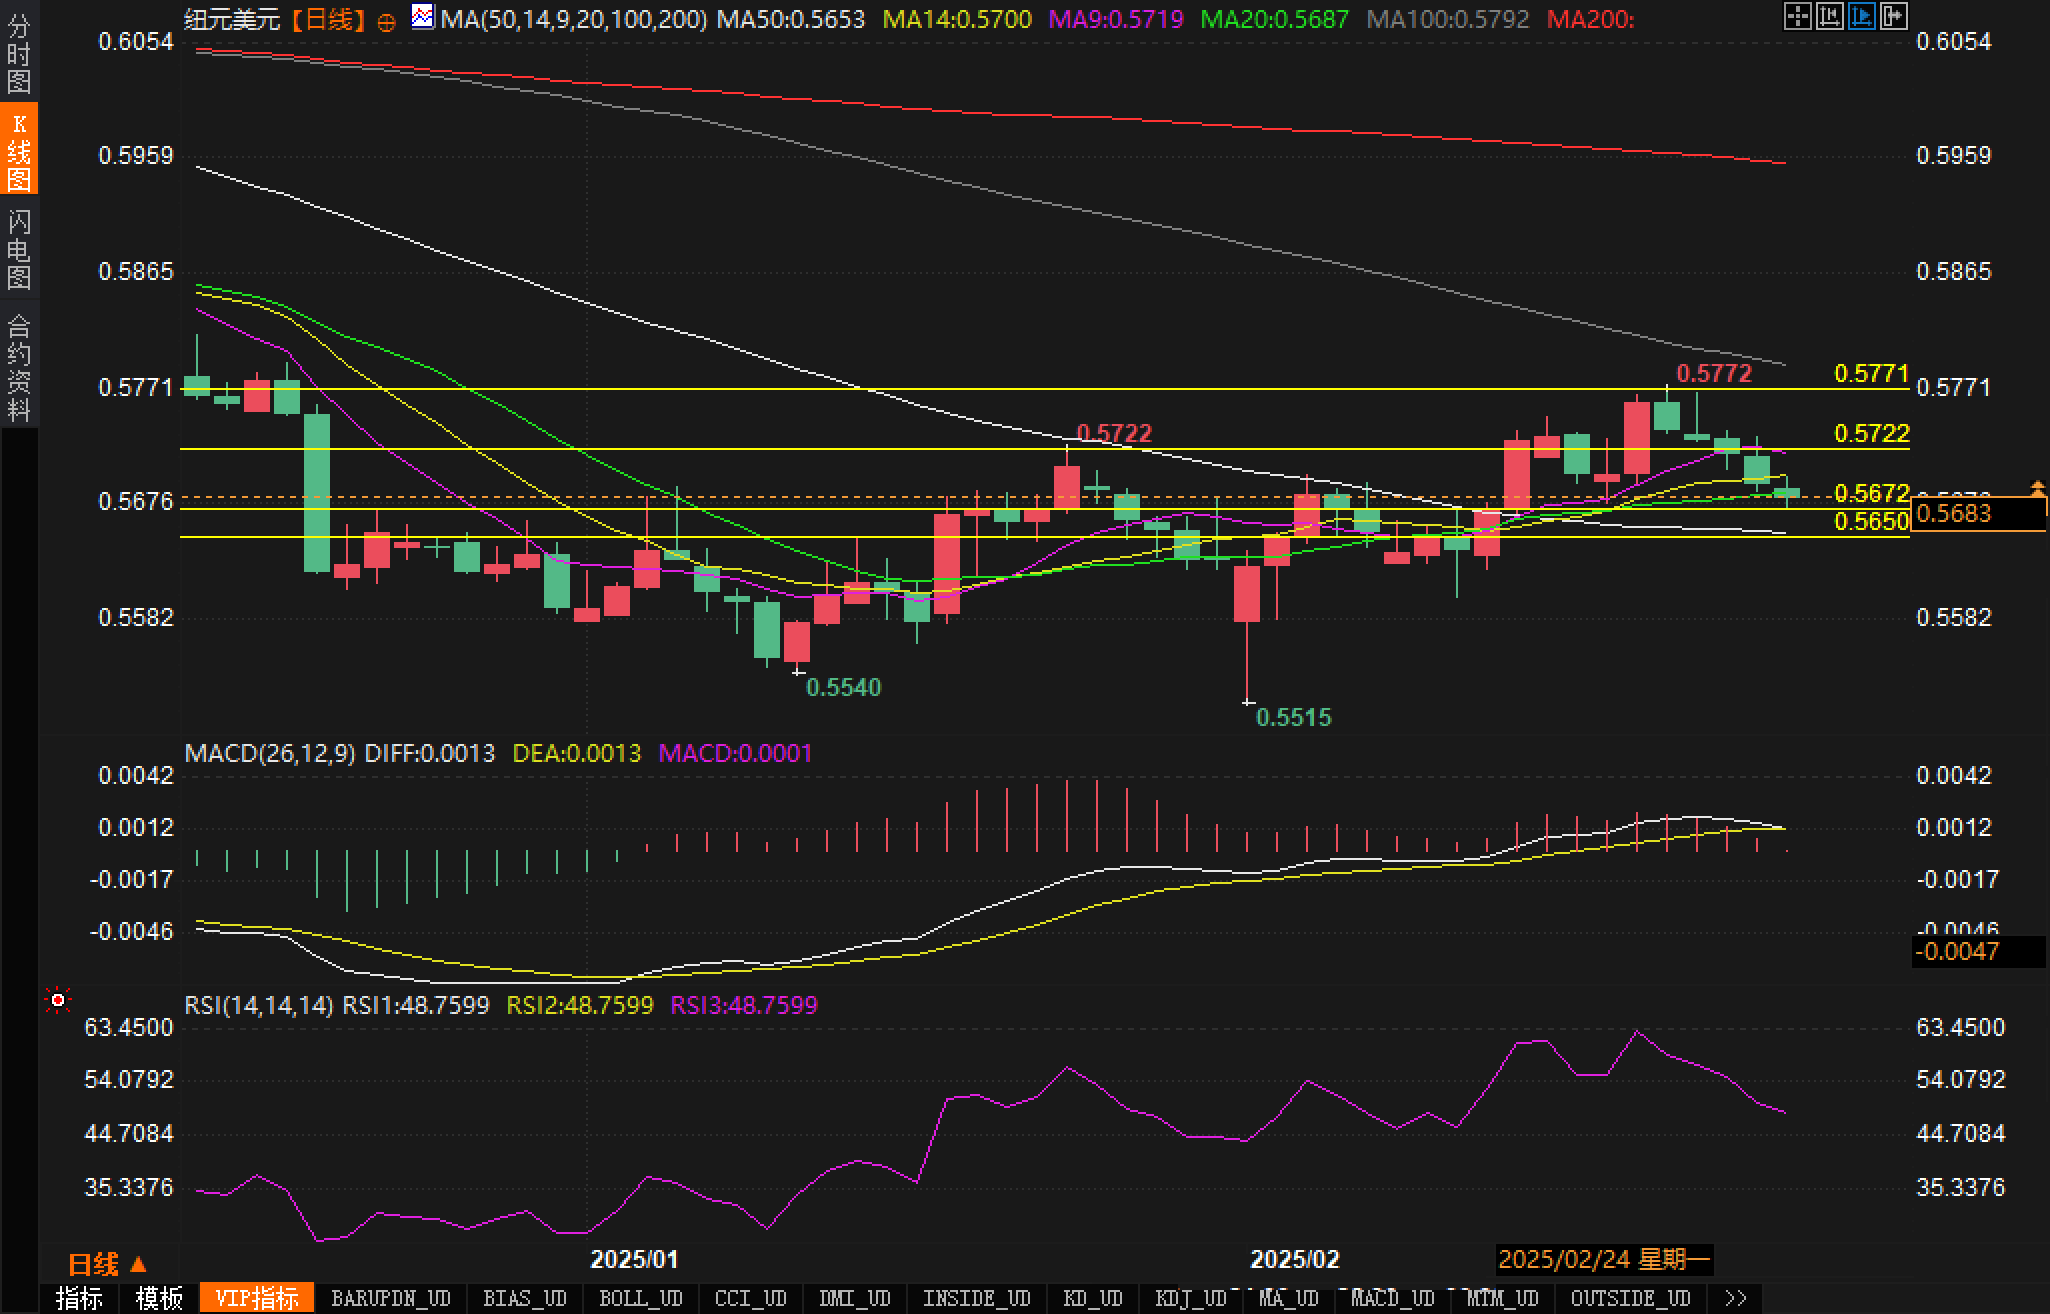This screenshot has height=1314, width=2050.
Task: Open the 日线 period dropdown at bottom left
Action: tap(107, 1264)
